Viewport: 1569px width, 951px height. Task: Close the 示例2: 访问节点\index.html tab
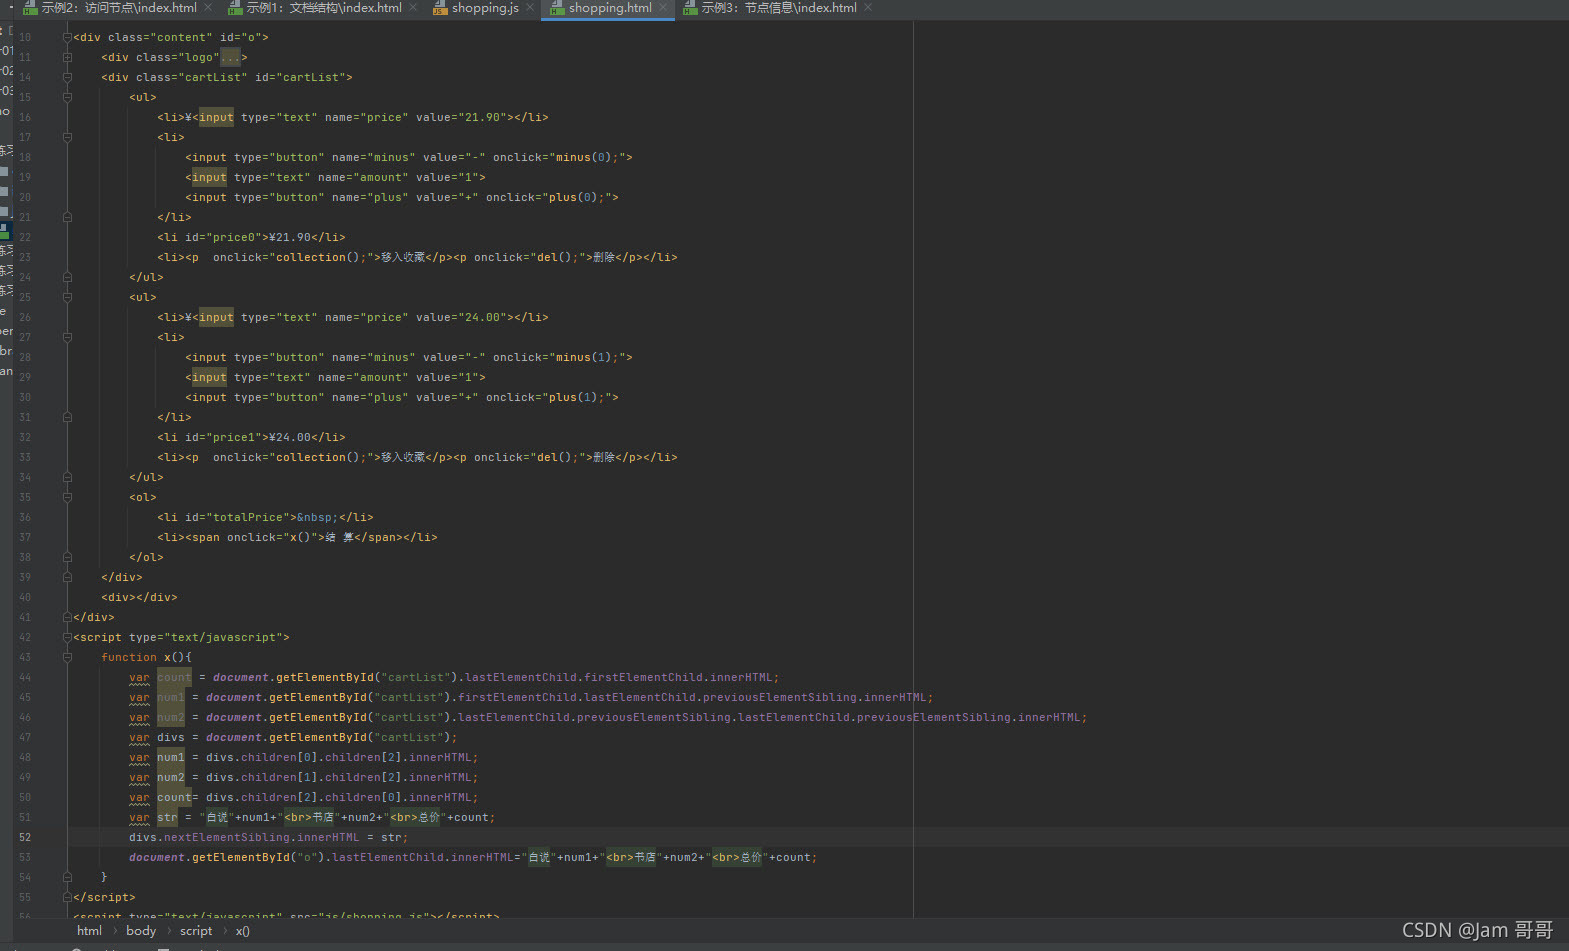[208, 8]
